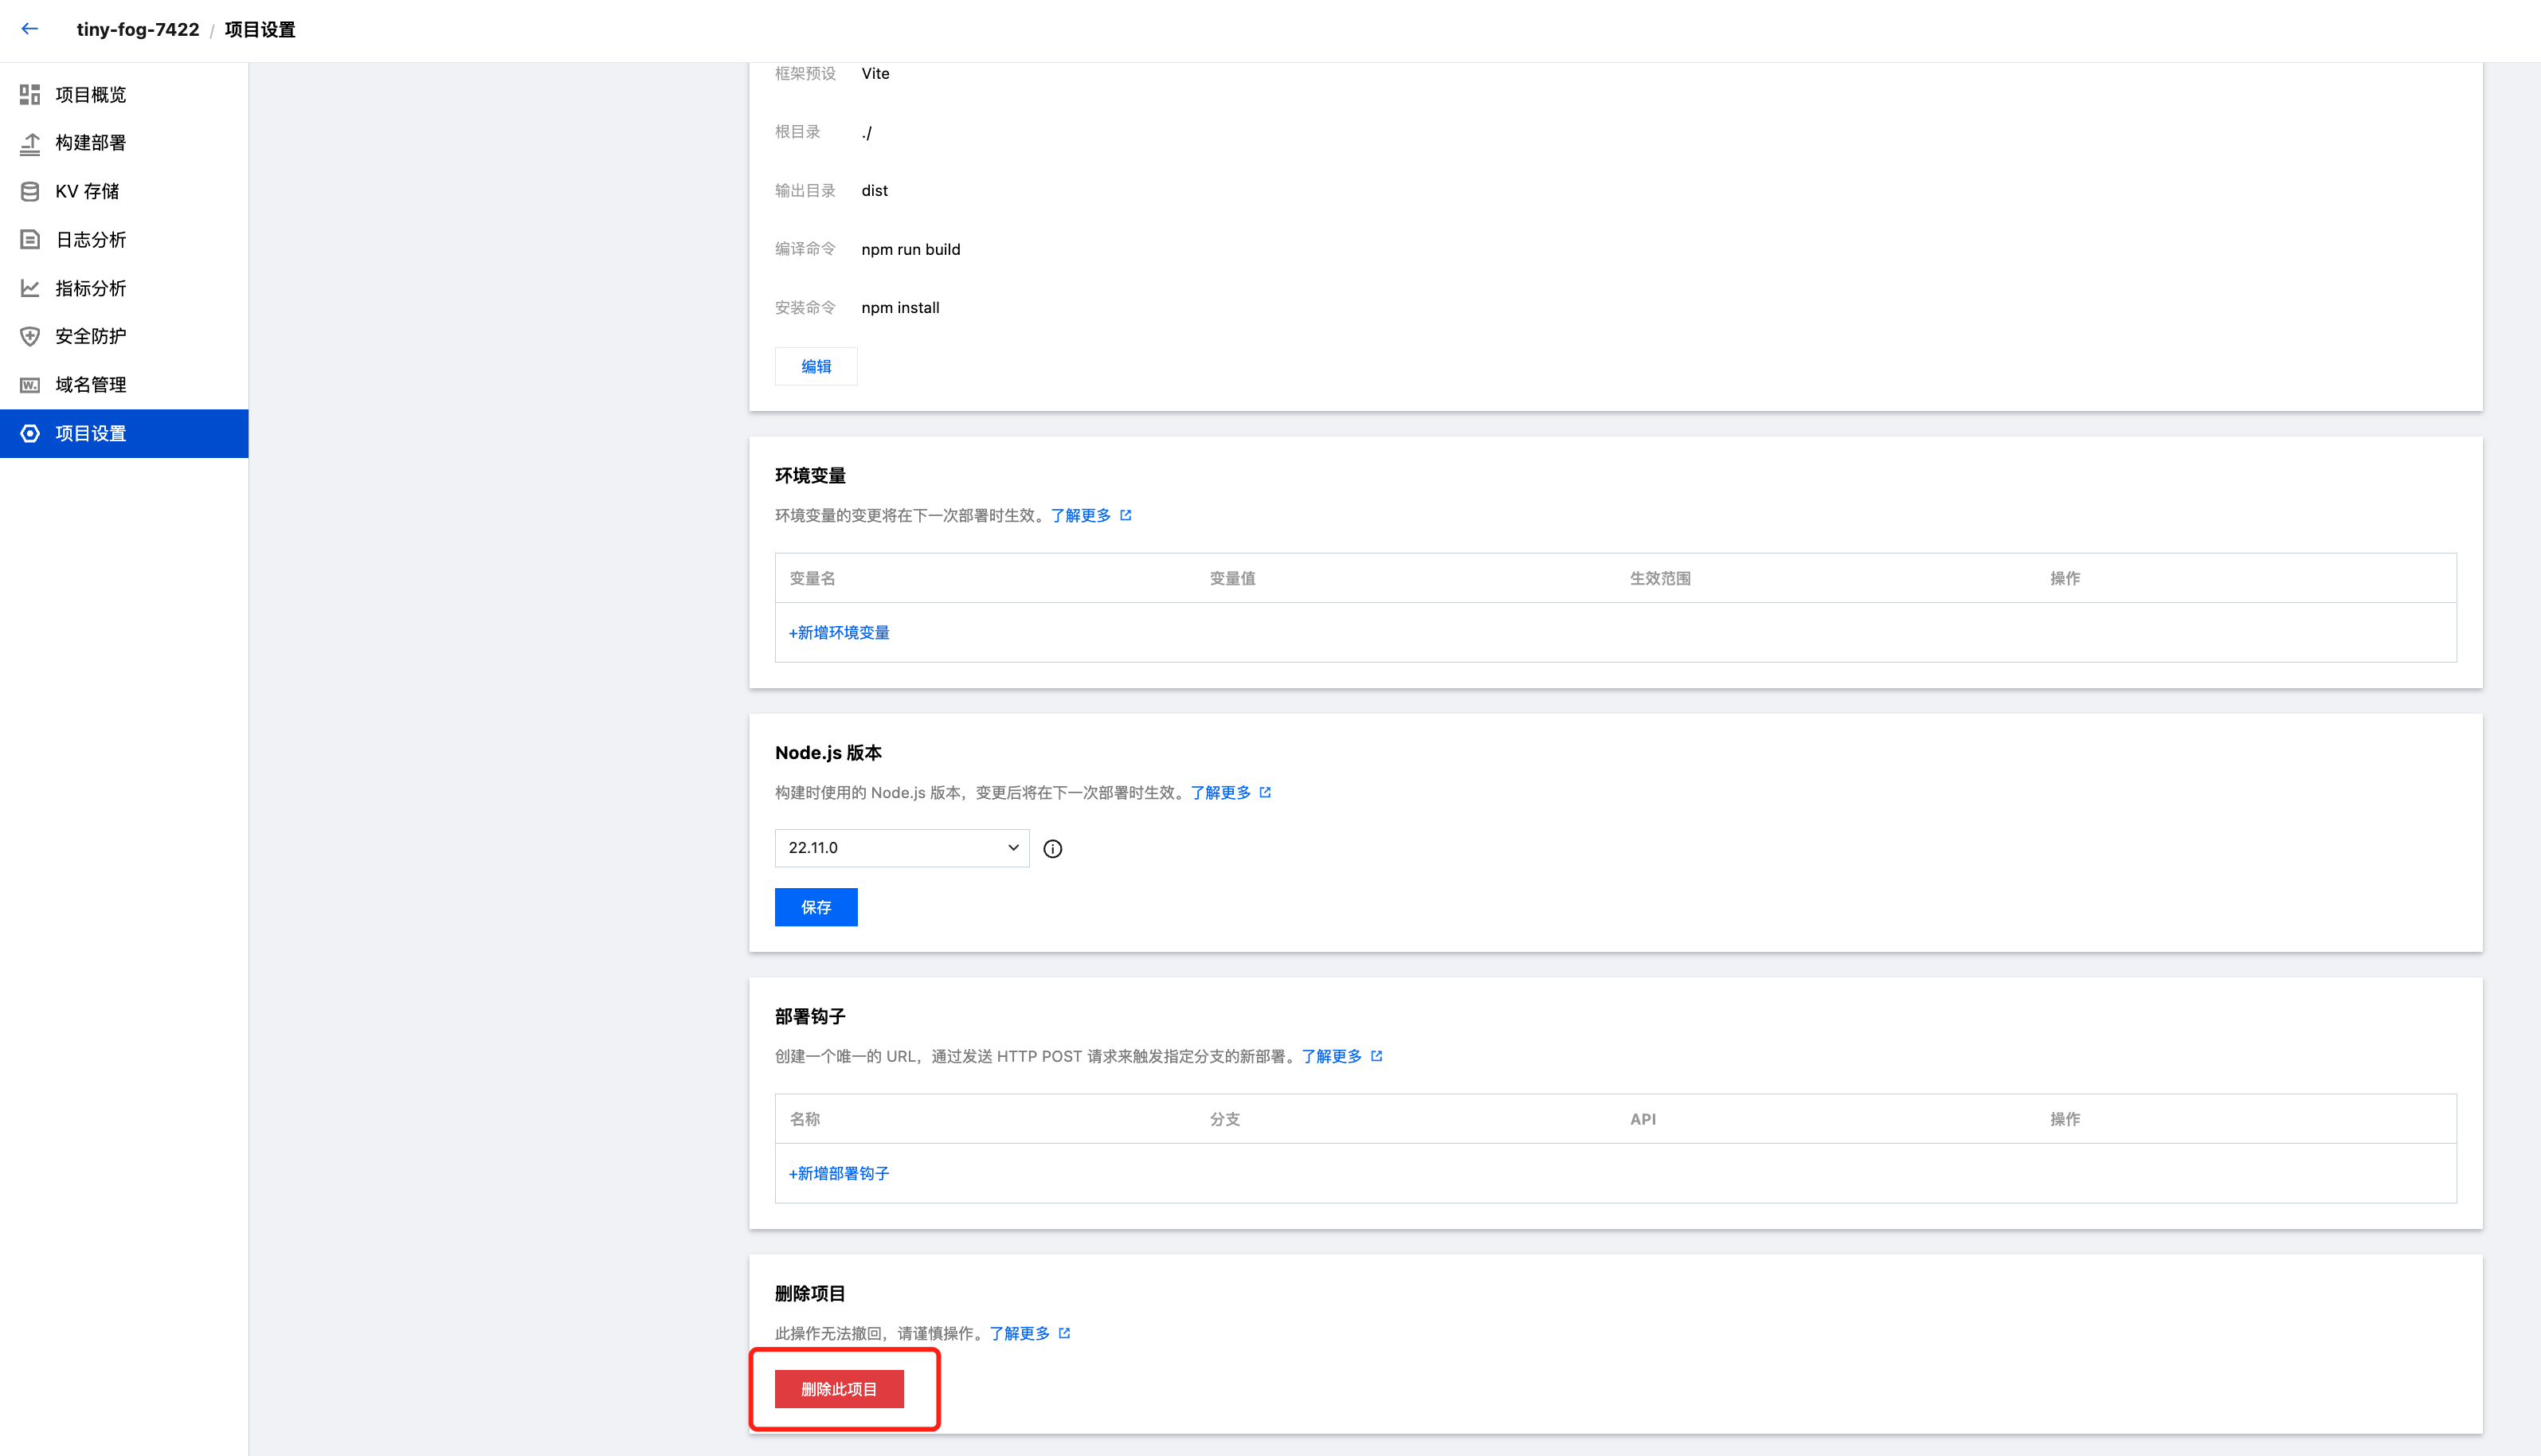
Task: Click the 指标分析 chart icon
Action: coord(30,288)
